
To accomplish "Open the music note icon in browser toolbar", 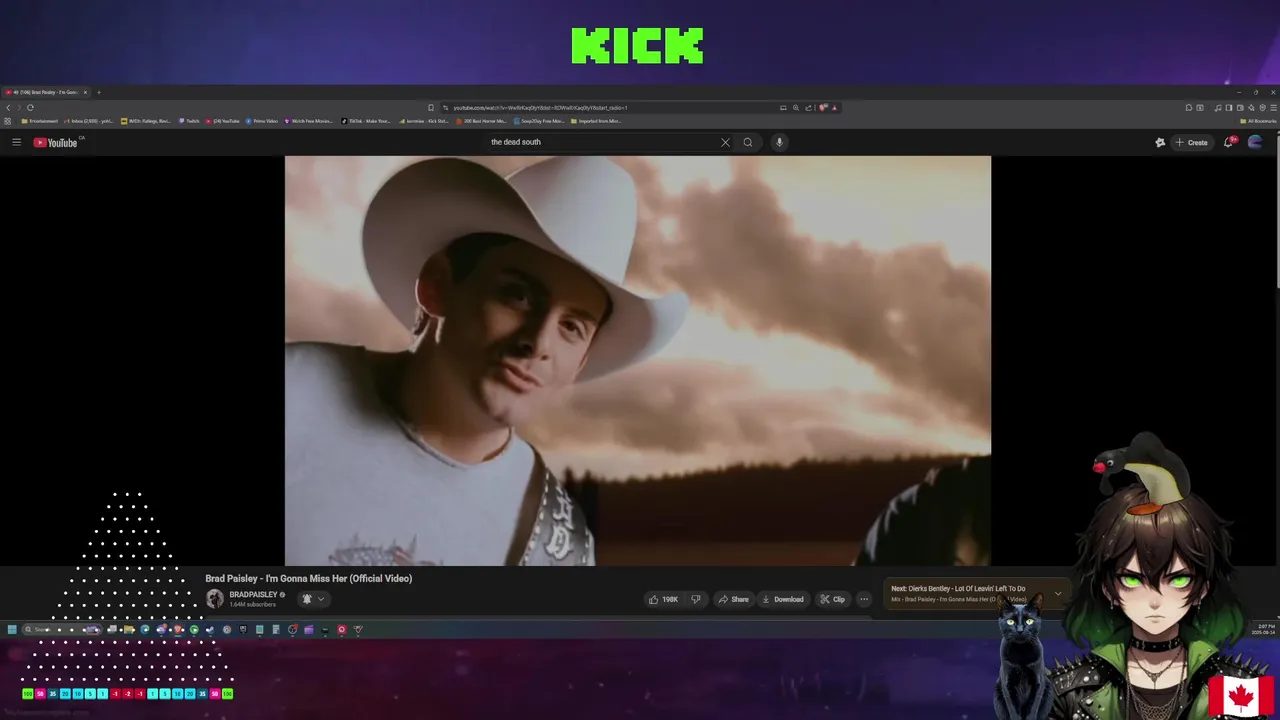I will click(1217, 108).
